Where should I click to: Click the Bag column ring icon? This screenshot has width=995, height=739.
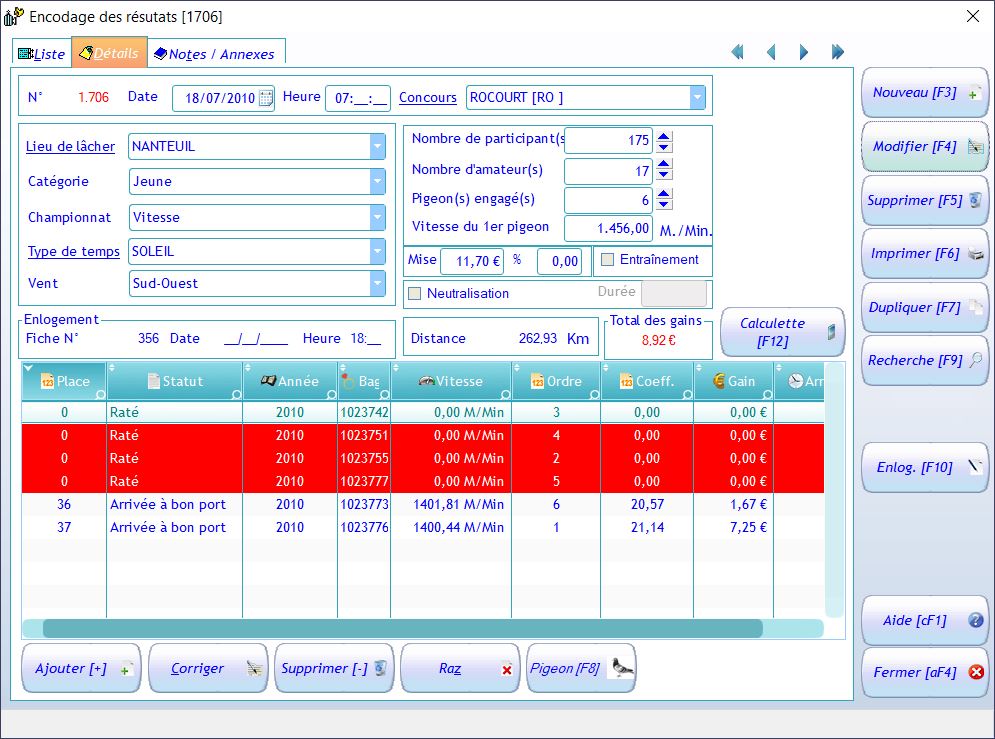click(x=347, y=381)
